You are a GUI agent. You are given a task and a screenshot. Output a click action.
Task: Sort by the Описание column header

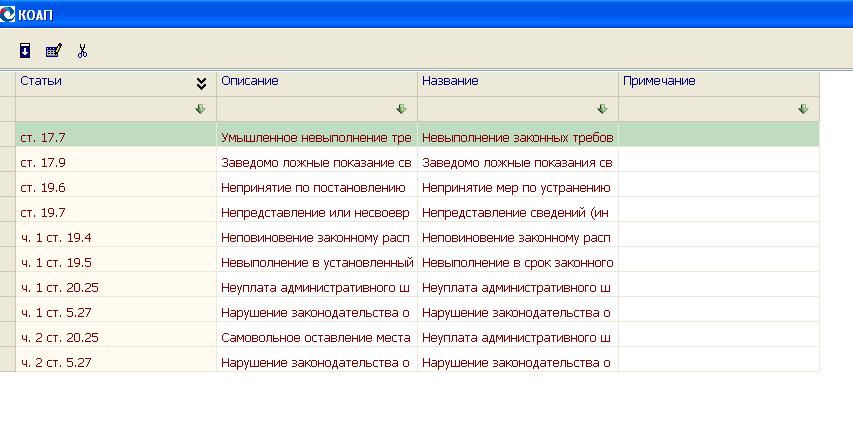(317, 84)
